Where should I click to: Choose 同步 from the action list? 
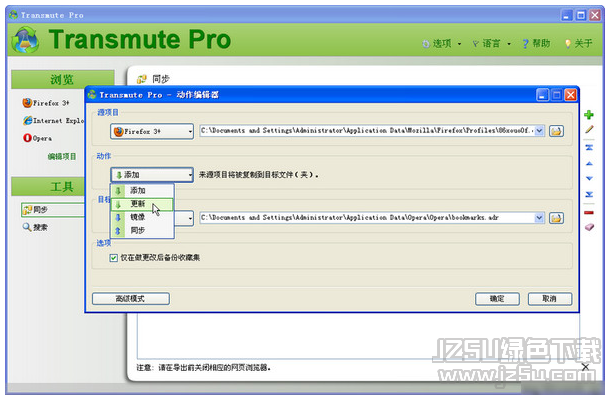pyautogui.click(x=142, y=231)
